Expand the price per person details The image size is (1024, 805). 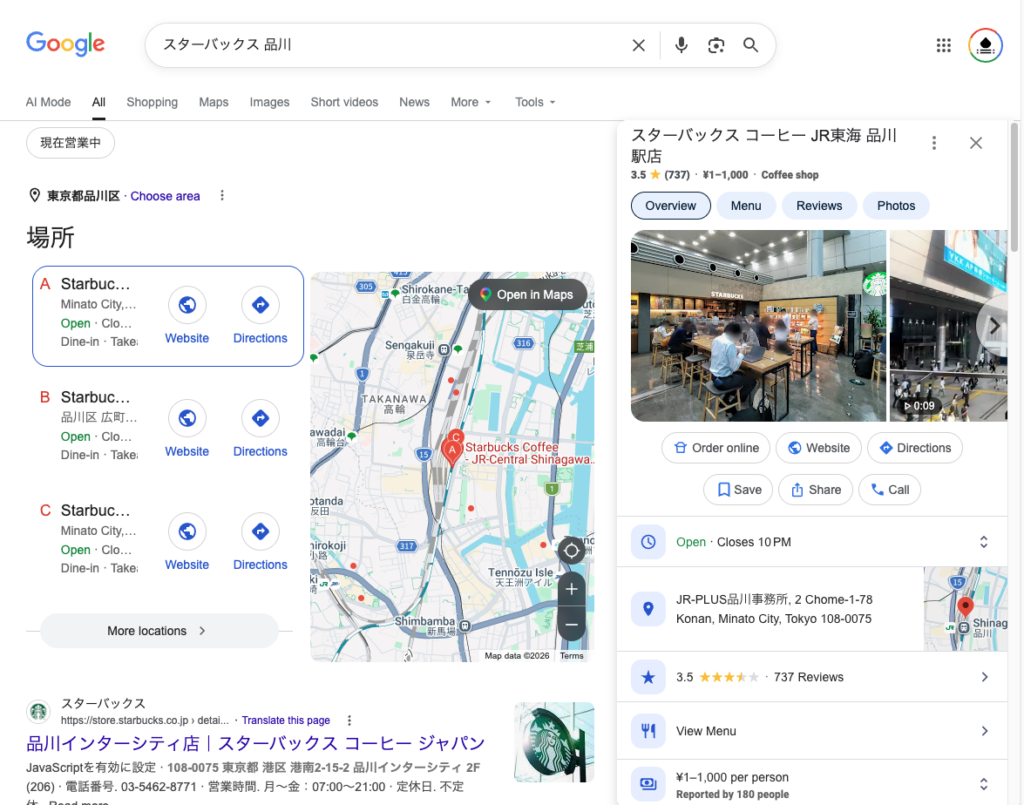(983, 785)
